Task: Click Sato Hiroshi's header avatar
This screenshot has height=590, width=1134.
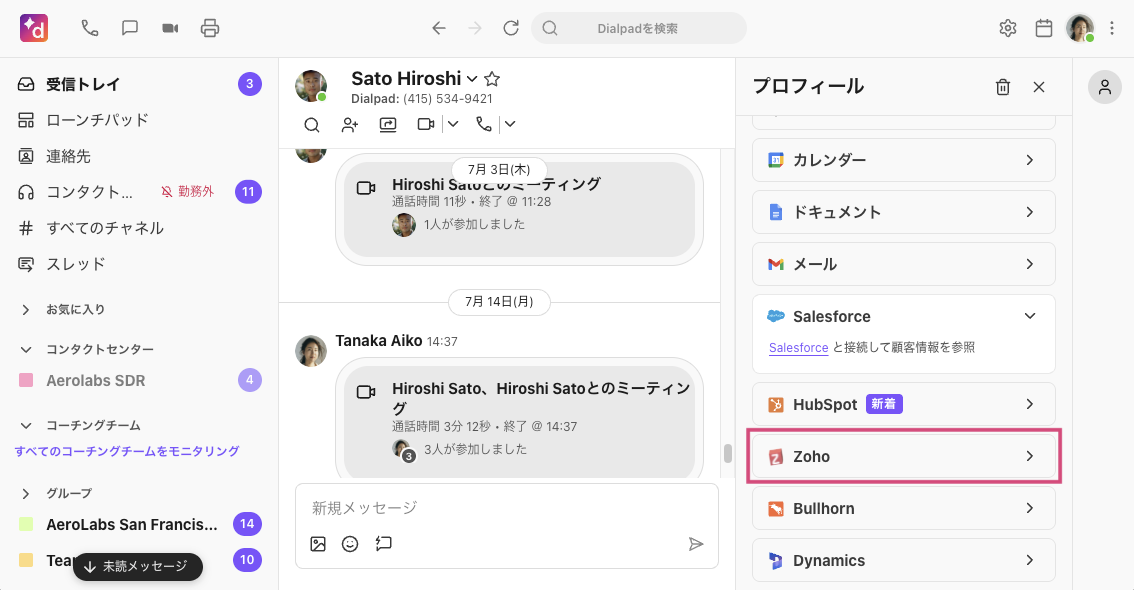Action: click(x=311, y=86)
